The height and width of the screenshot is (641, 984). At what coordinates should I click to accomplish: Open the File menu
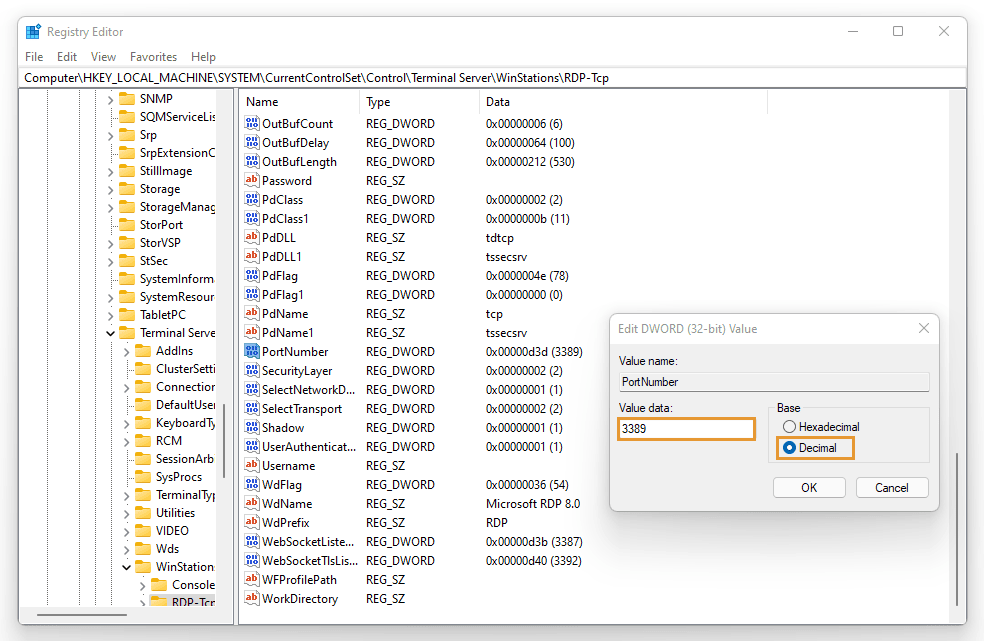coord(34,57)
